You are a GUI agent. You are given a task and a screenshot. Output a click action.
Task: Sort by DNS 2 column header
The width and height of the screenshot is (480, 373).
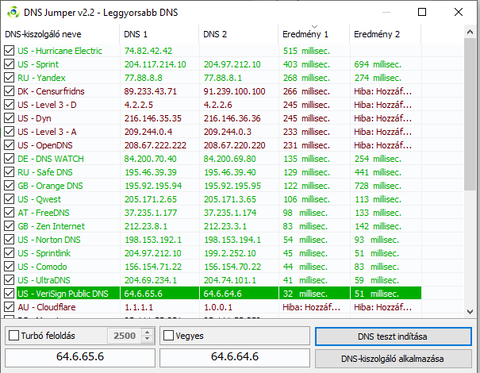(x=238, y=34)
